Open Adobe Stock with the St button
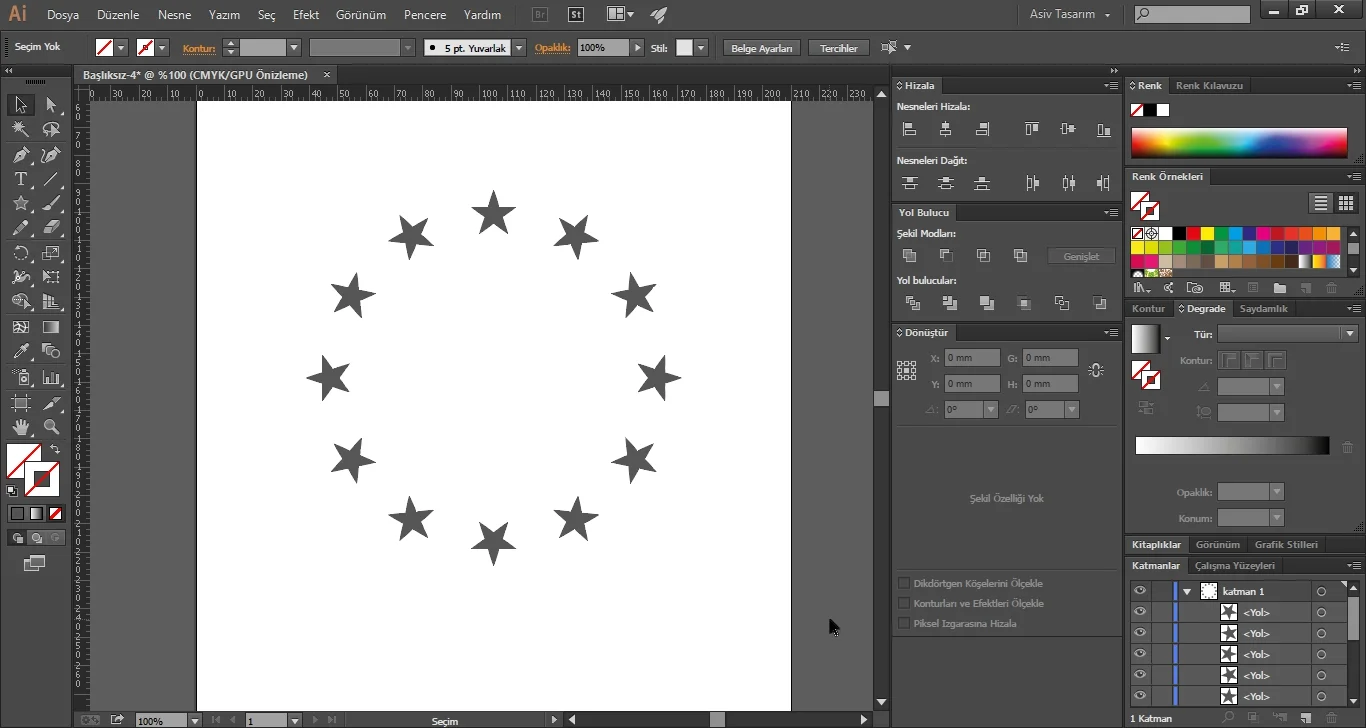This screenshot has height=728, width=1366. pos(576,15)
